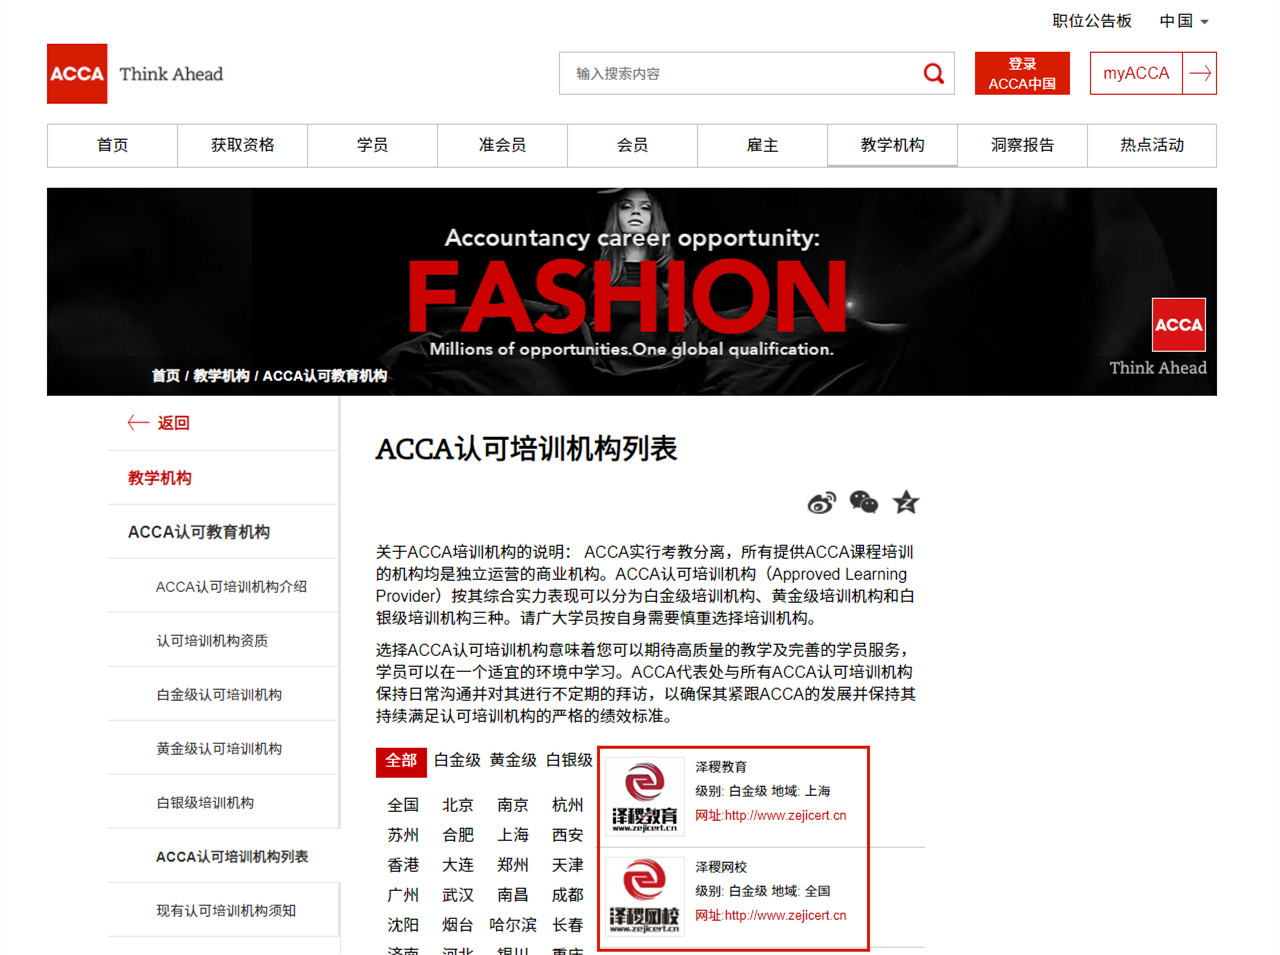The width and height of the screenshot is (1280, 955).
Task: Filter by city 武汉
Action: point(458,895)
